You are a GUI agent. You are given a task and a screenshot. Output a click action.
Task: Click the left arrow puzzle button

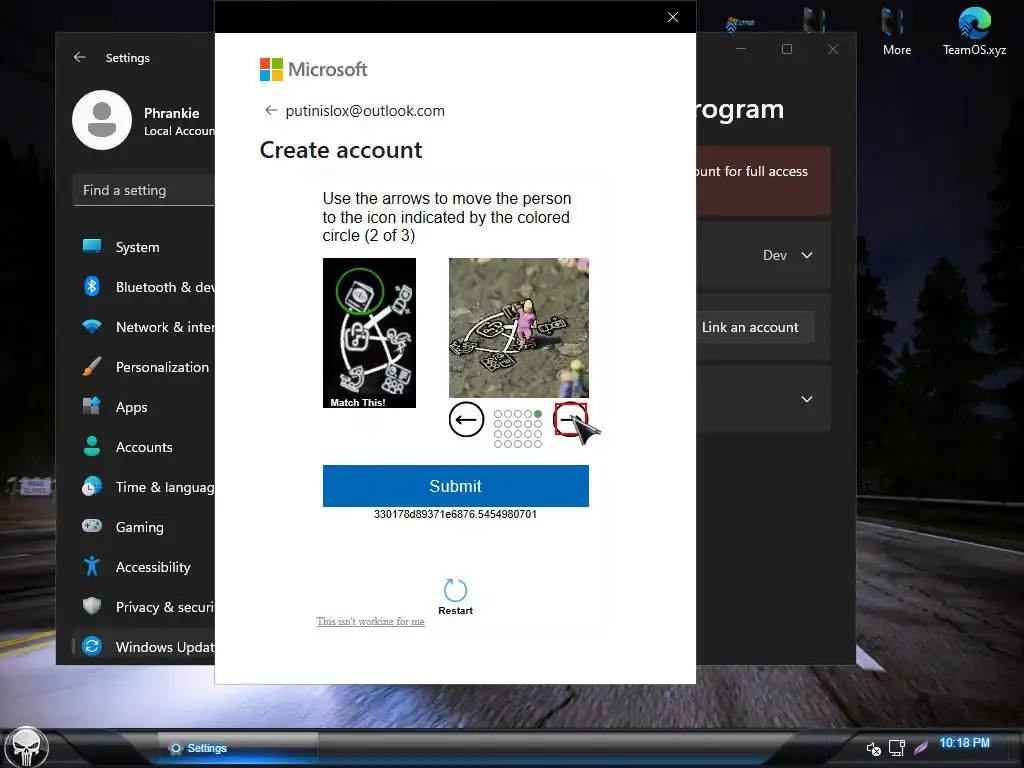(x=466, y=419)
